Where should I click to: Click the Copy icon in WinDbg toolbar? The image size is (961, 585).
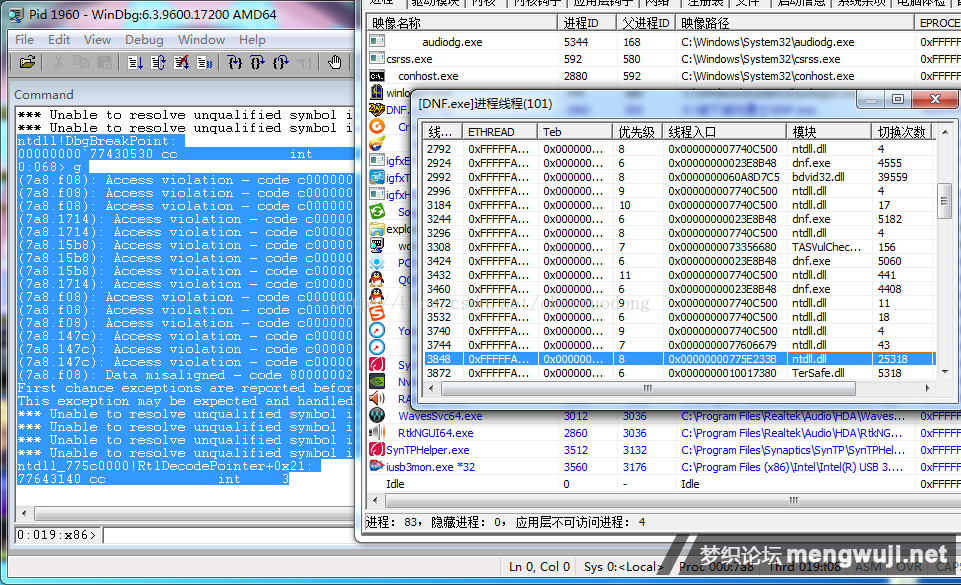(81, 62)
